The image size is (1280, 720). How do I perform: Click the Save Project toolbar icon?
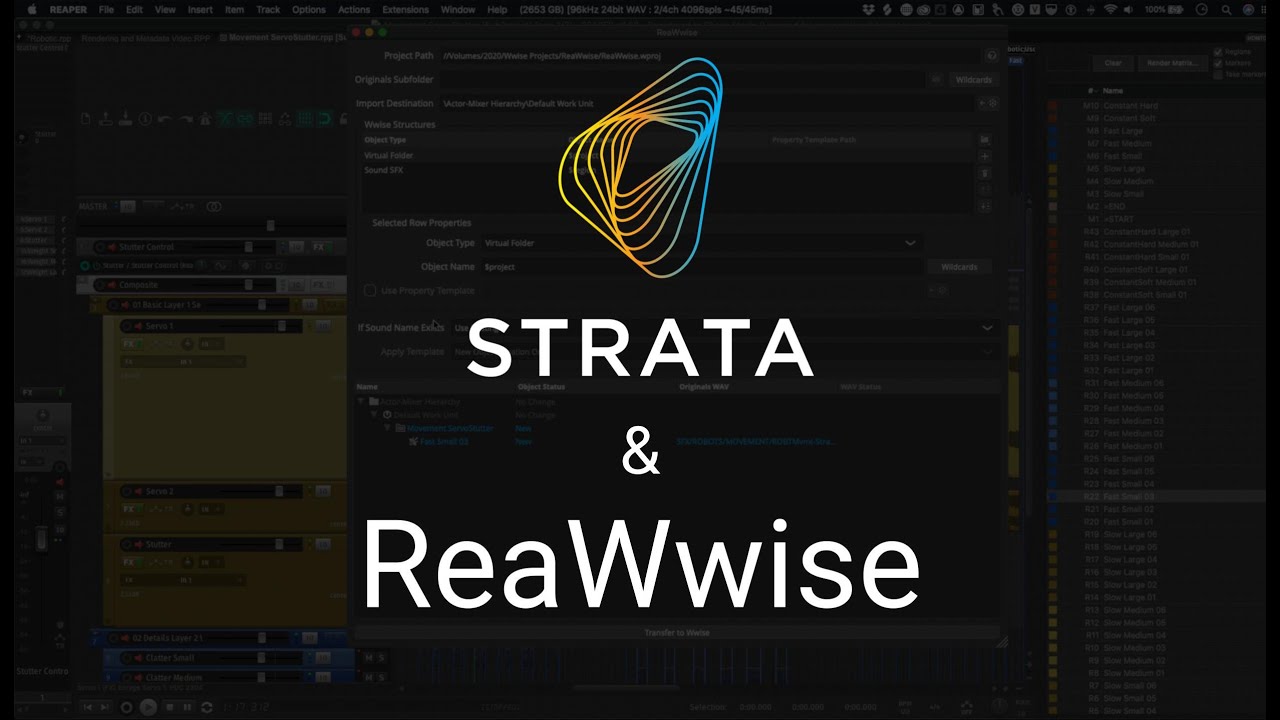pyautogui.click(x=125, y=119)
